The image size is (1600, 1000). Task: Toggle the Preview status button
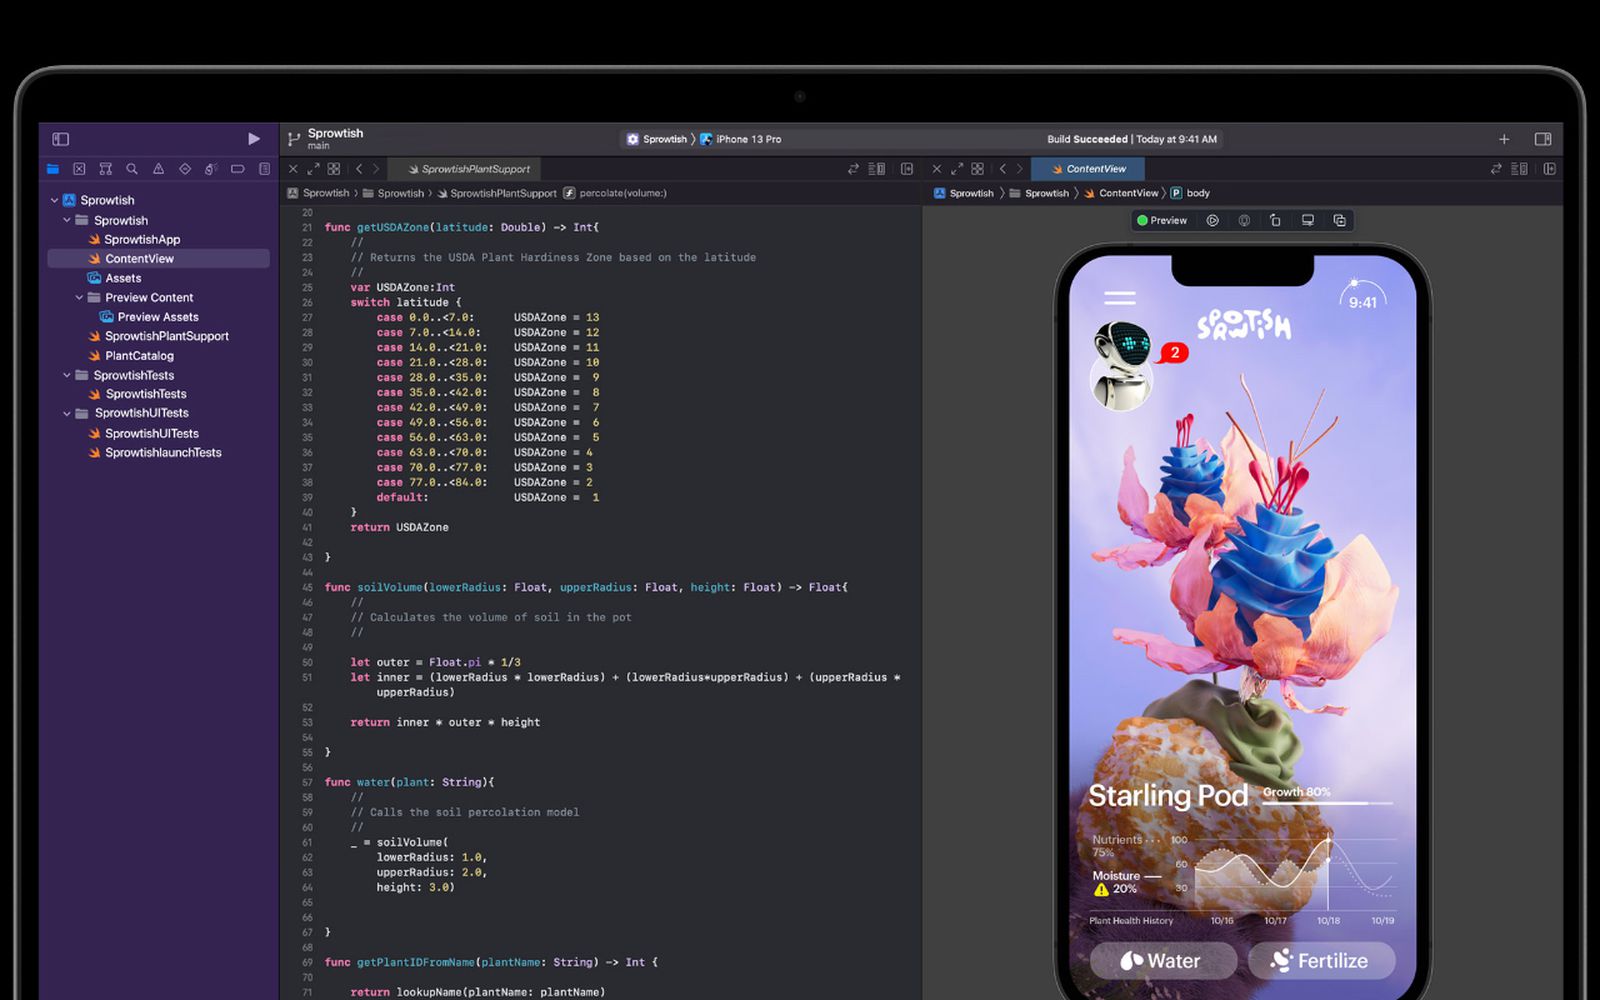pos(1162,220)
